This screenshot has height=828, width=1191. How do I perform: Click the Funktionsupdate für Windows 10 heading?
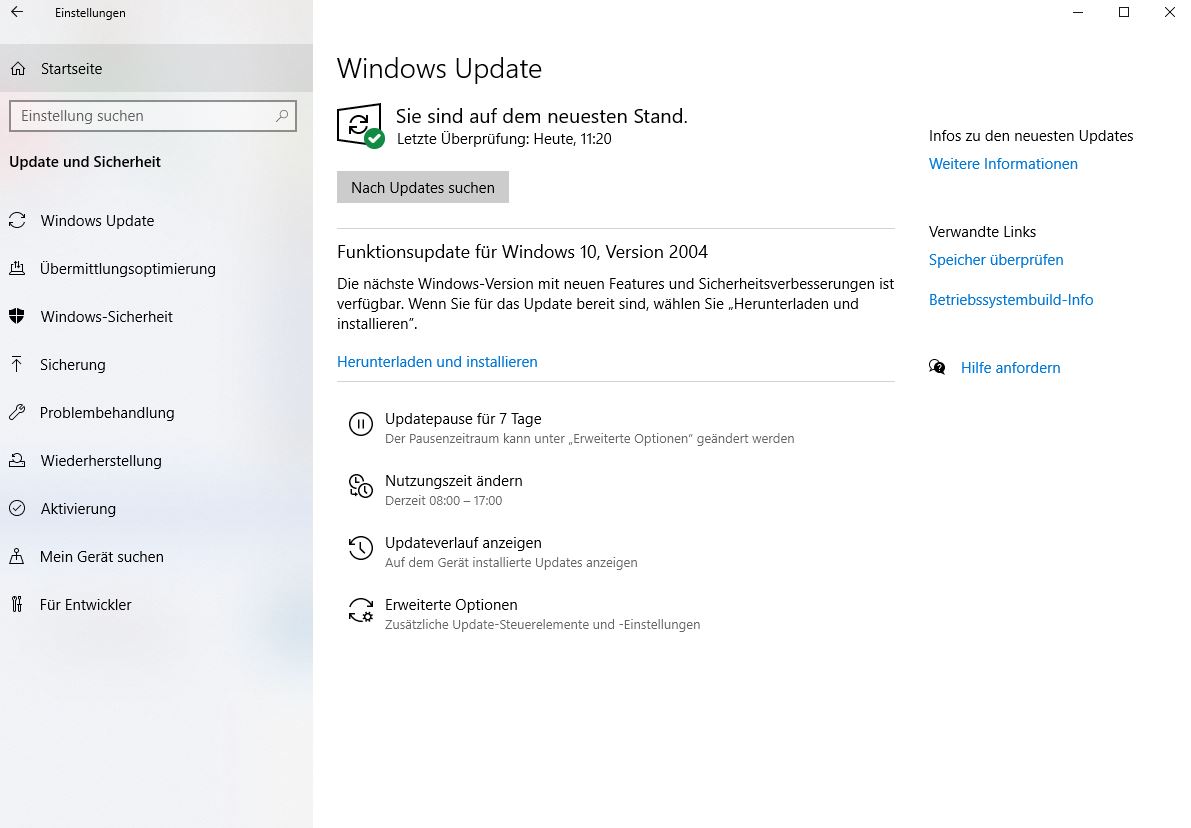click(523, 251)
